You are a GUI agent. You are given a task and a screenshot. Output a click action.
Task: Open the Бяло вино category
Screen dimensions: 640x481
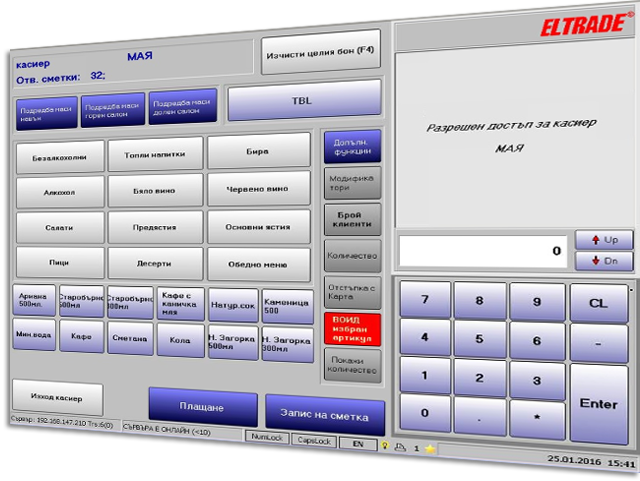[x=155, y=190]
